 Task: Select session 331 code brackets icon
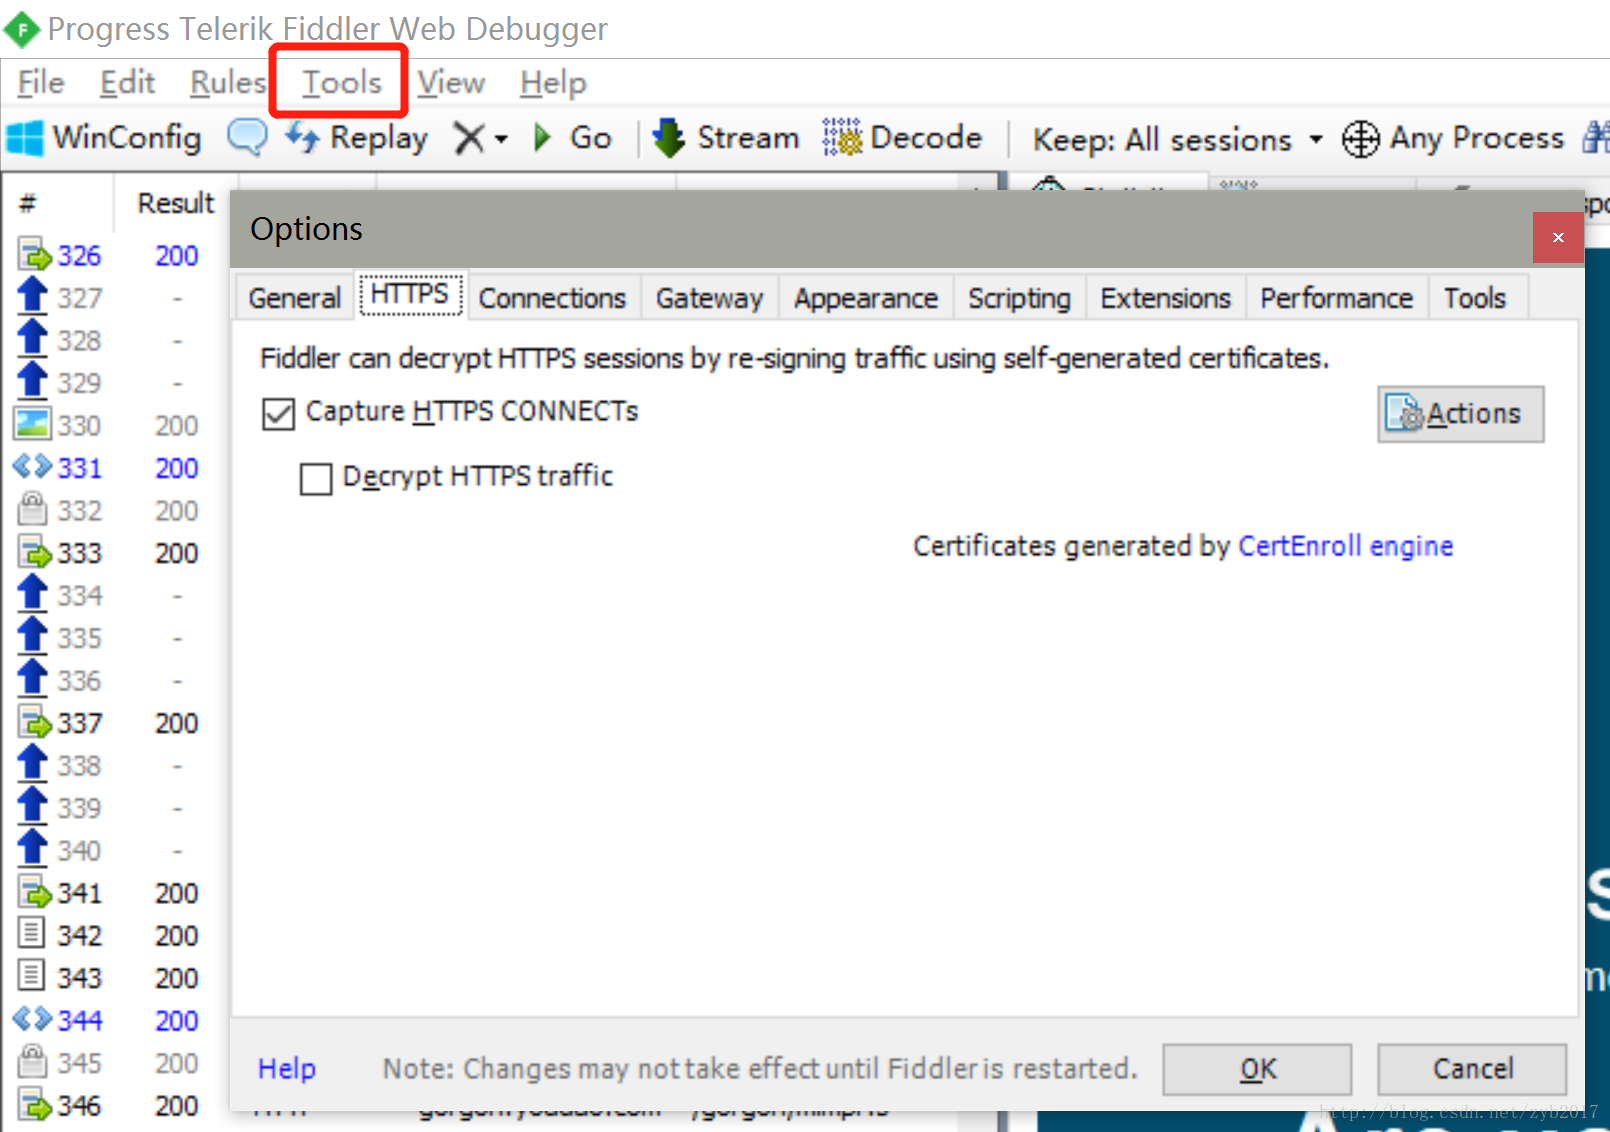(x=32, y=467)
